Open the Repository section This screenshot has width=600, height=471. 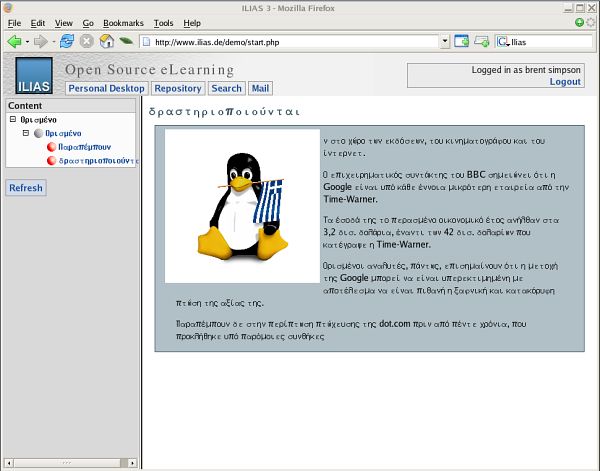click(x=178, y=88)
